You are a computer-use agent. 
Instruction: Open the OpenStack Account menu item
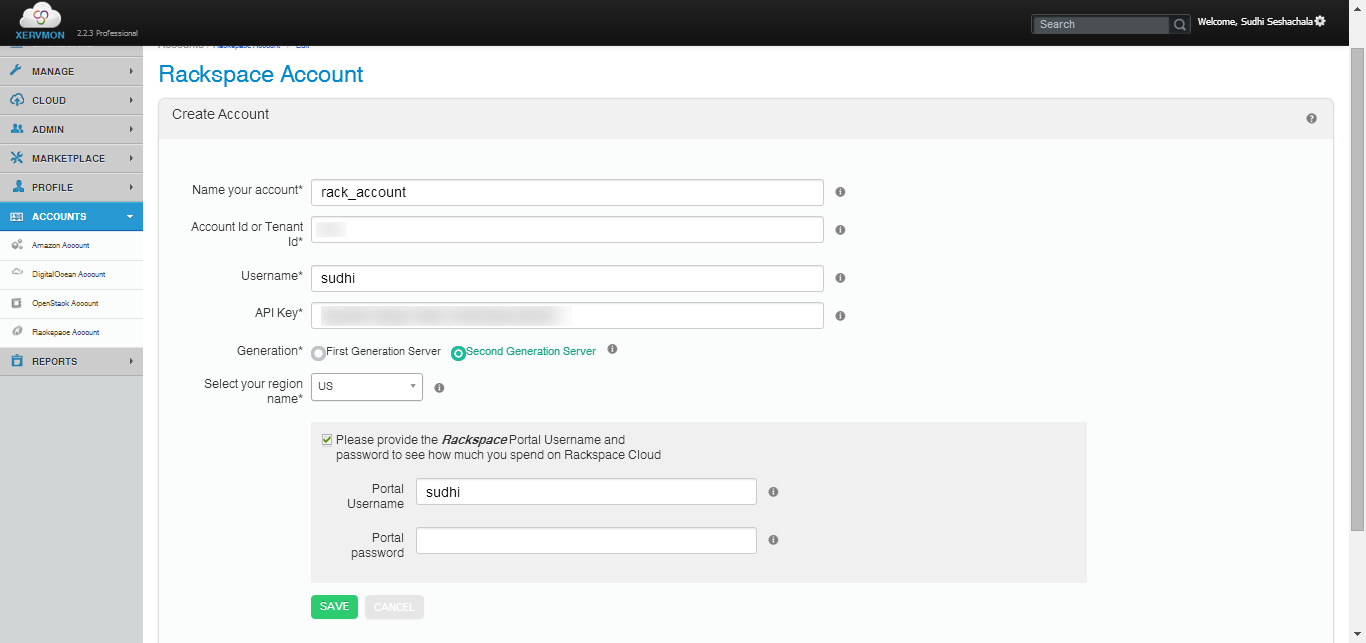point(64,303)
